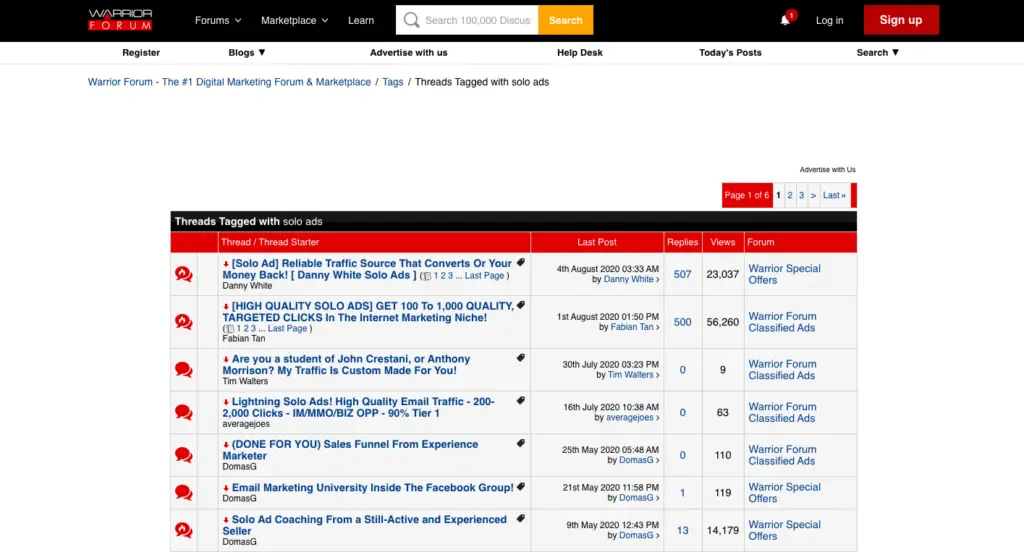Go to last post by Danny White arrow
The height and width of the screenshot is (552, 1024).
pos(658,280)
